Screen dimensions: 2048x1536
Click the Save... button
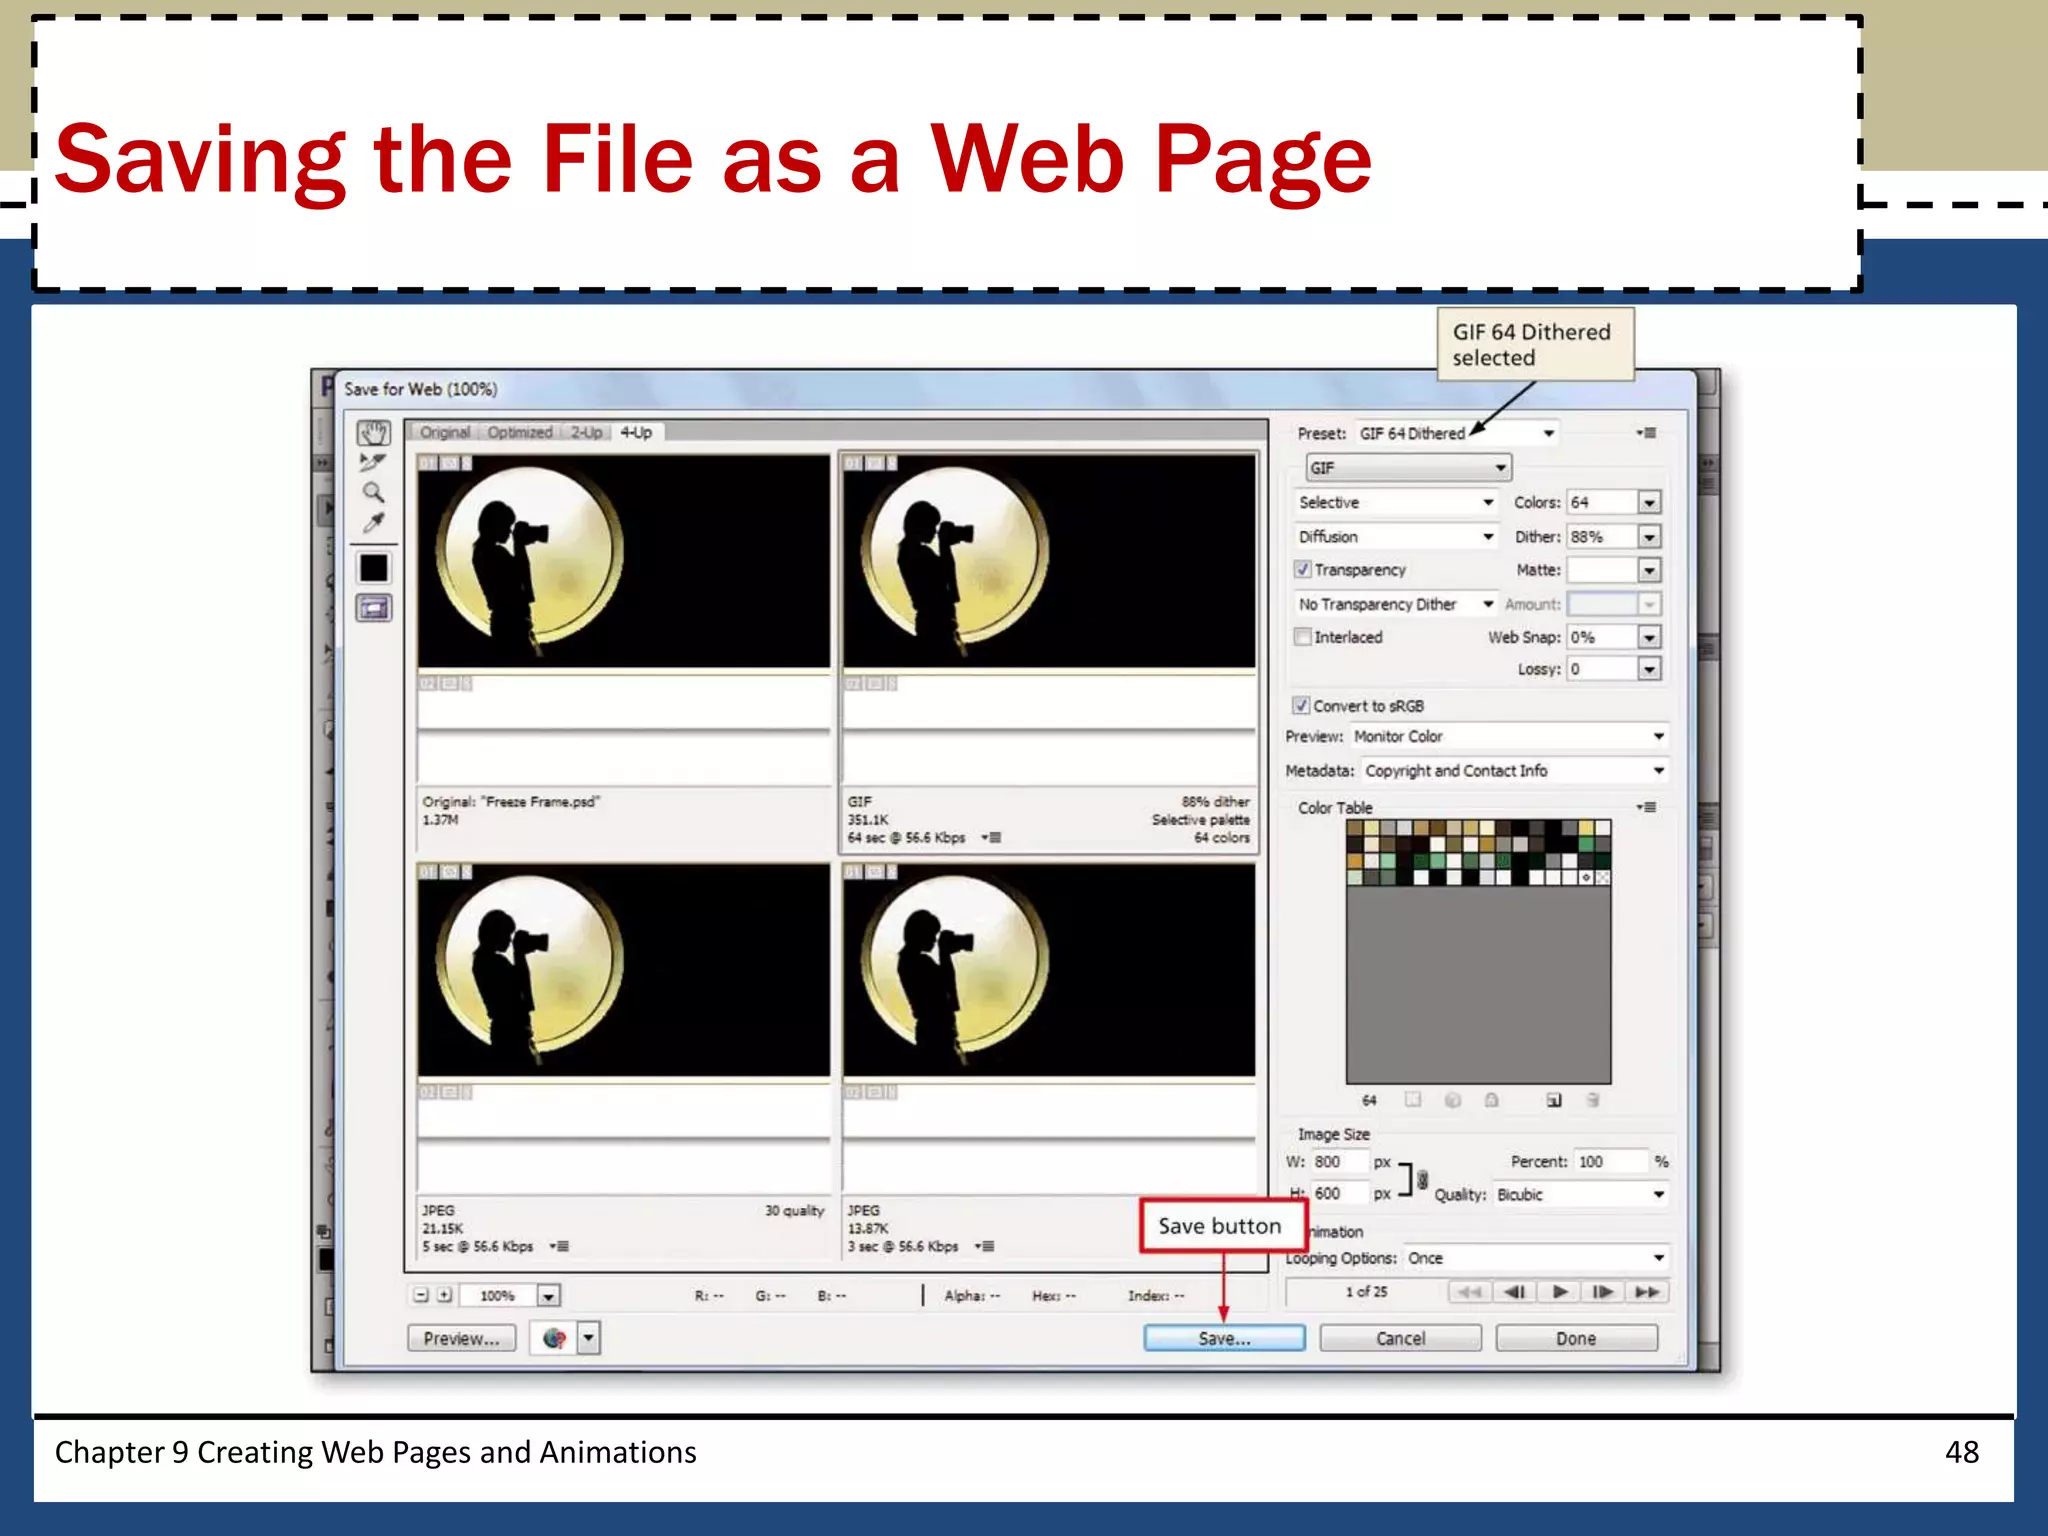point(1224,1338)
